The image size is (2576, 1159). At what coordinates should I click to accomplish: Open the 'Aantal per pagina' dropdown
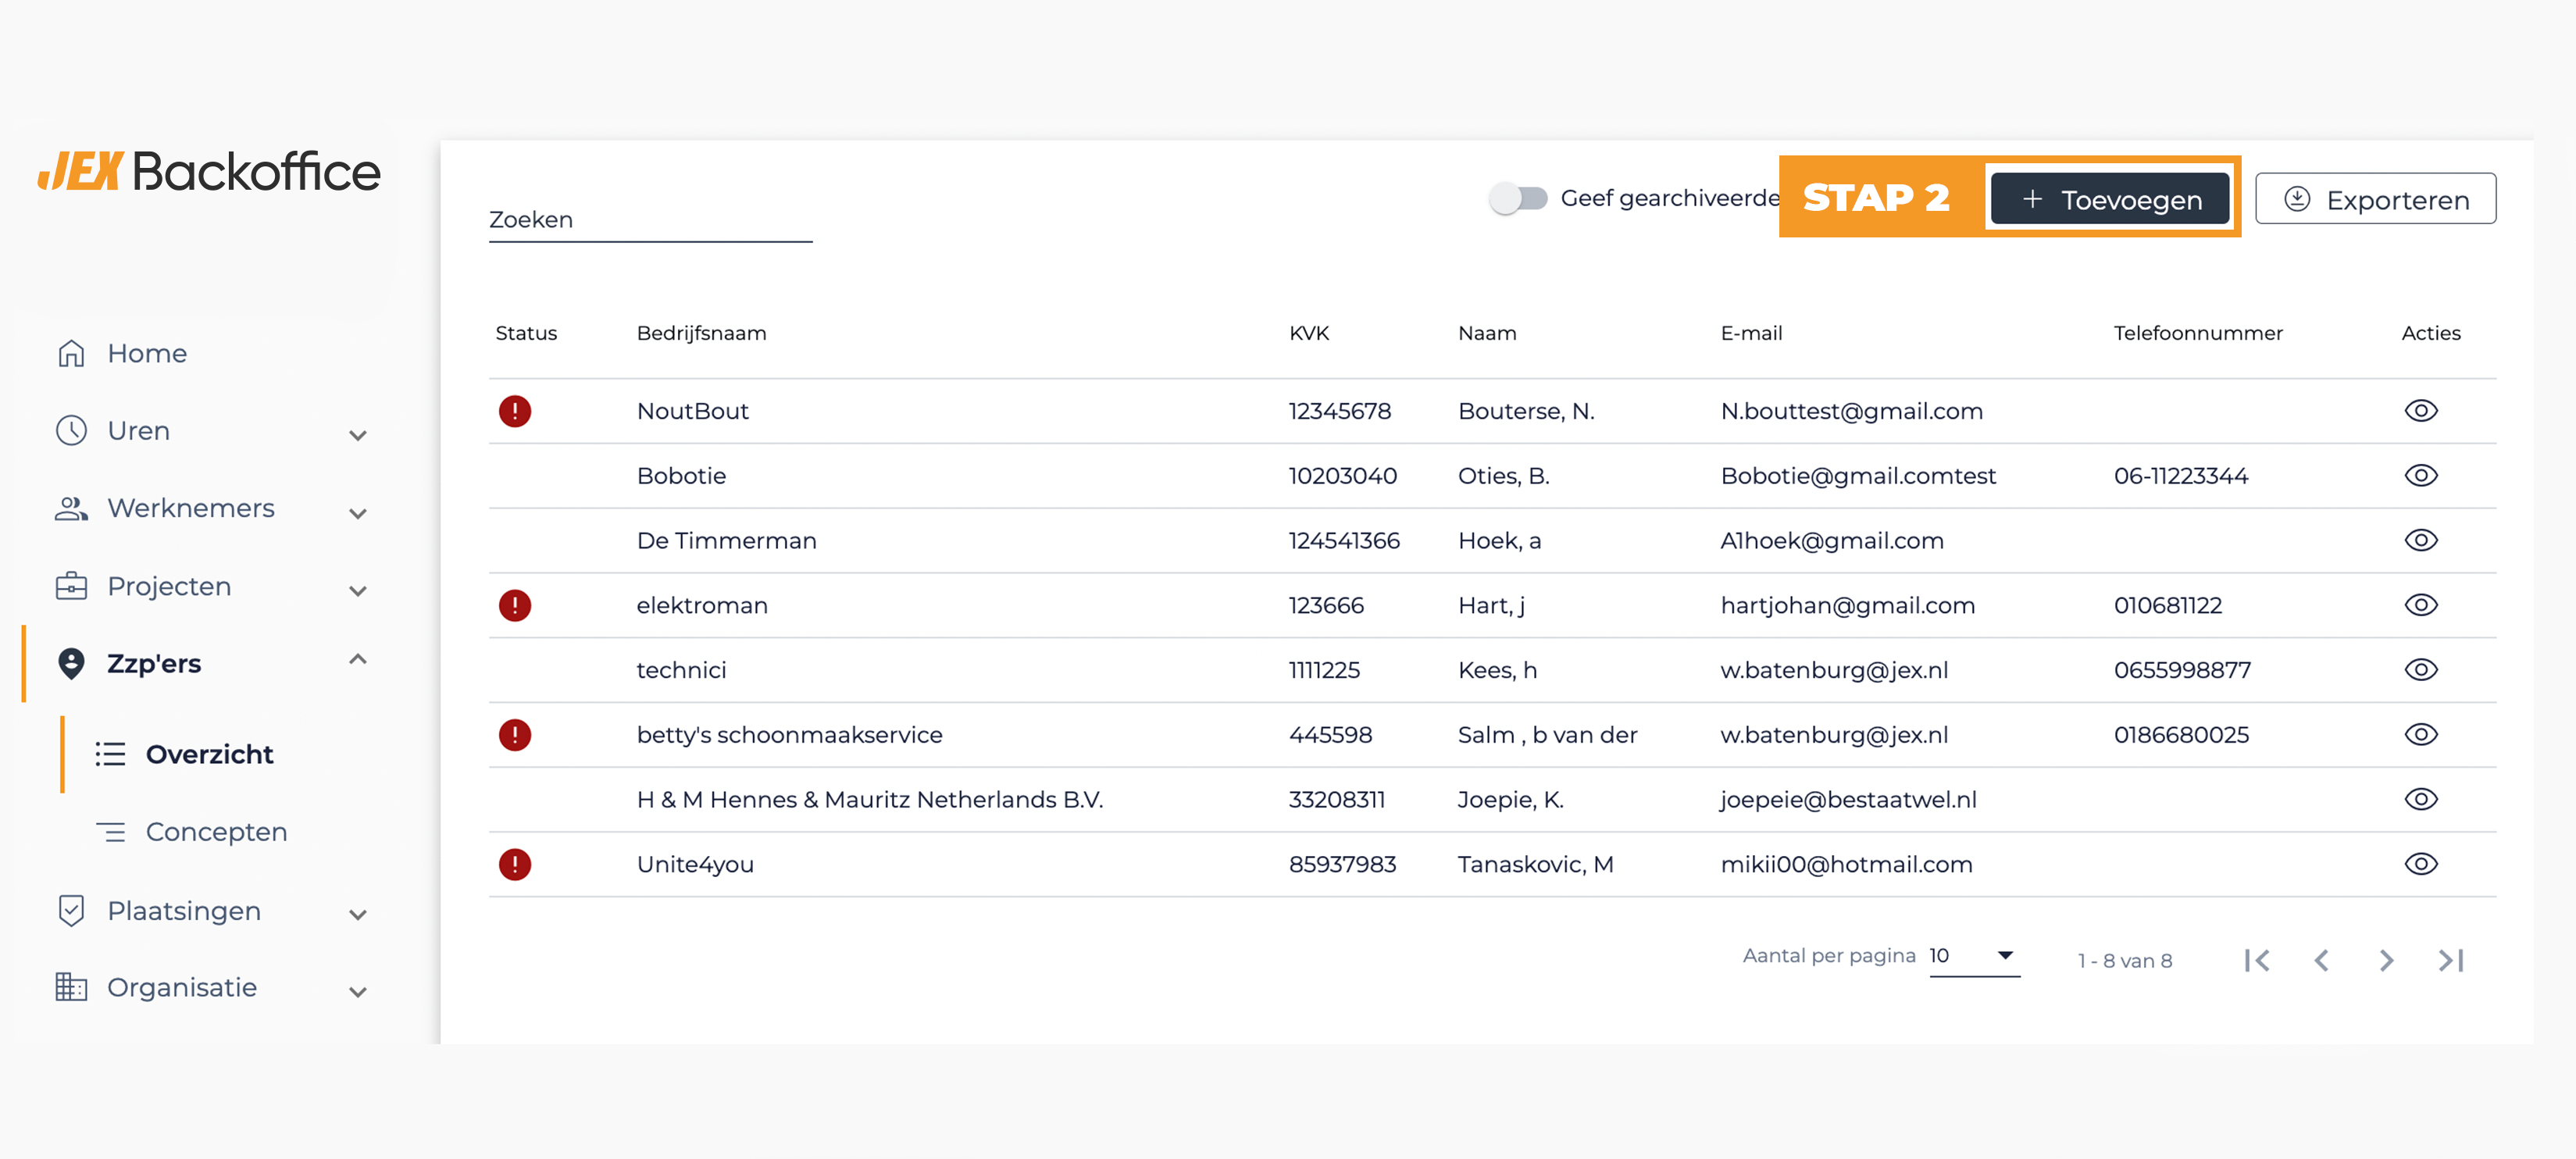click(1974, 956)
